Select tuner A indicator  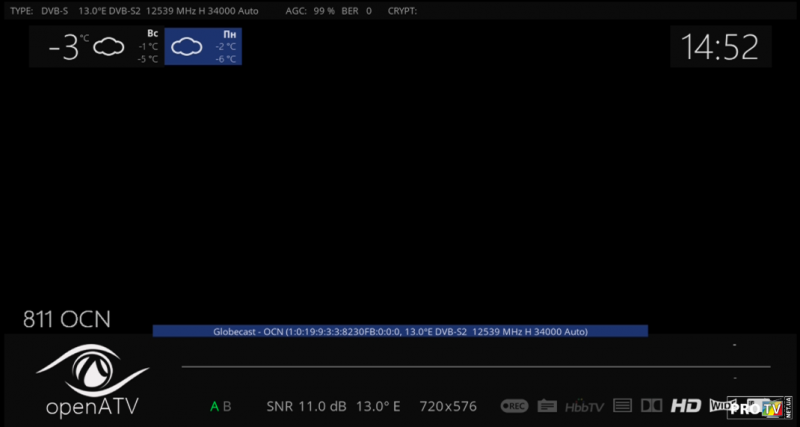(214, 407)
